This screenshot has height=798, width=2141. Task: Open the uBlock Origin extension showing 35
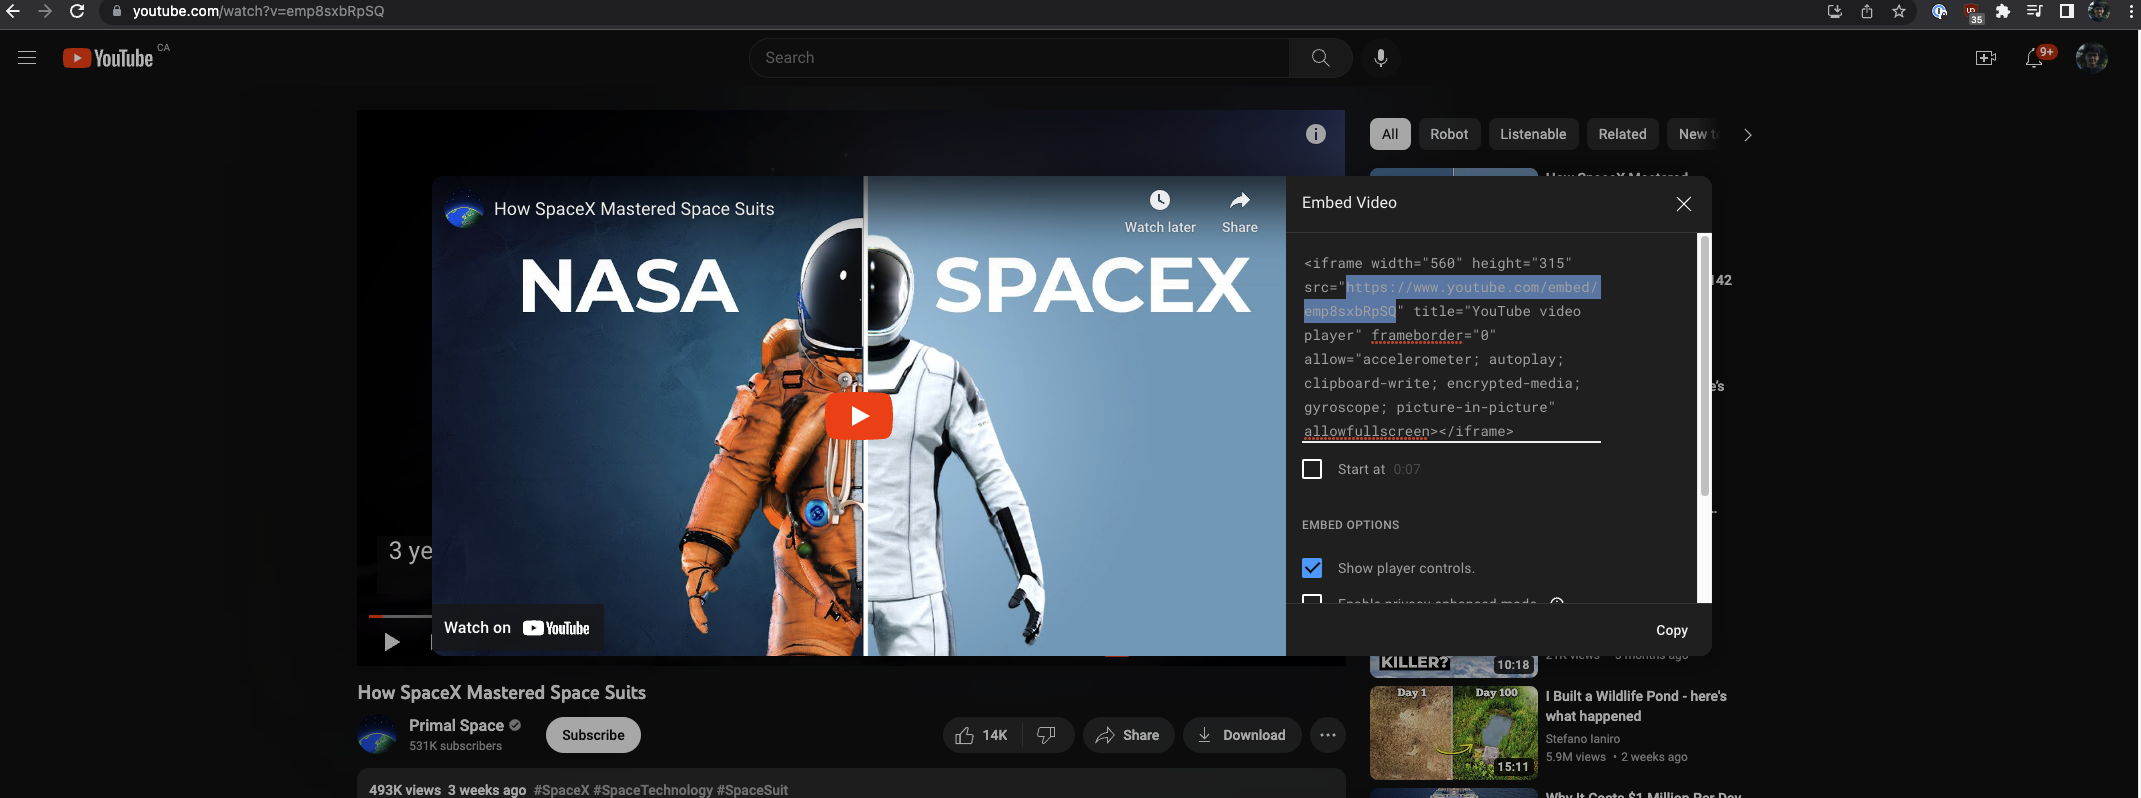[x=1972, y=13]
